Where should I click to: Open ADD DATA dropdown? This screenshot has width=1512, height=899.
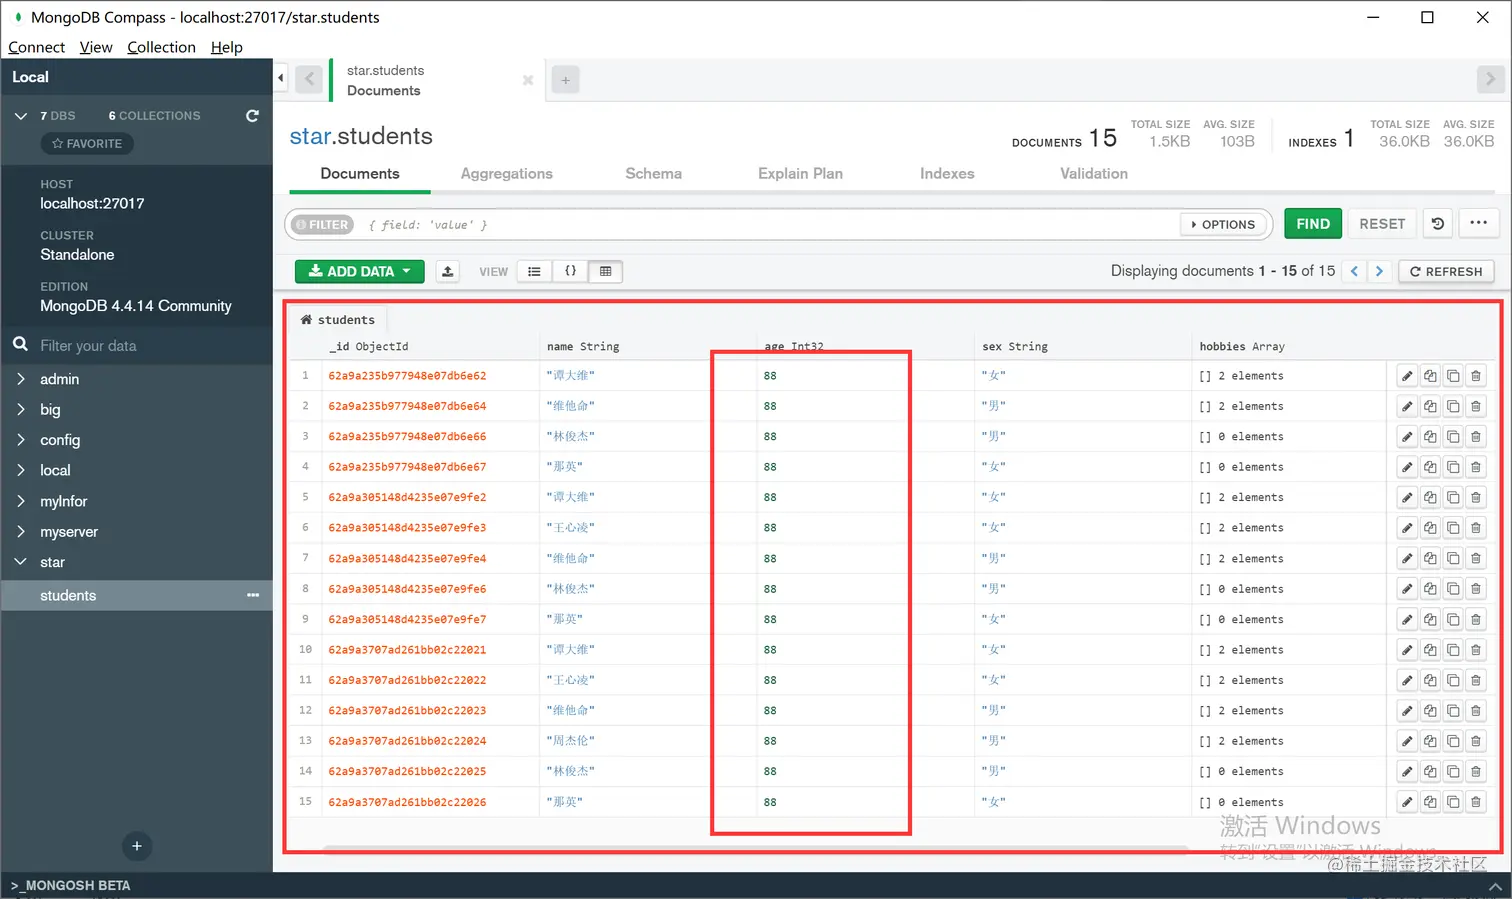360,271
